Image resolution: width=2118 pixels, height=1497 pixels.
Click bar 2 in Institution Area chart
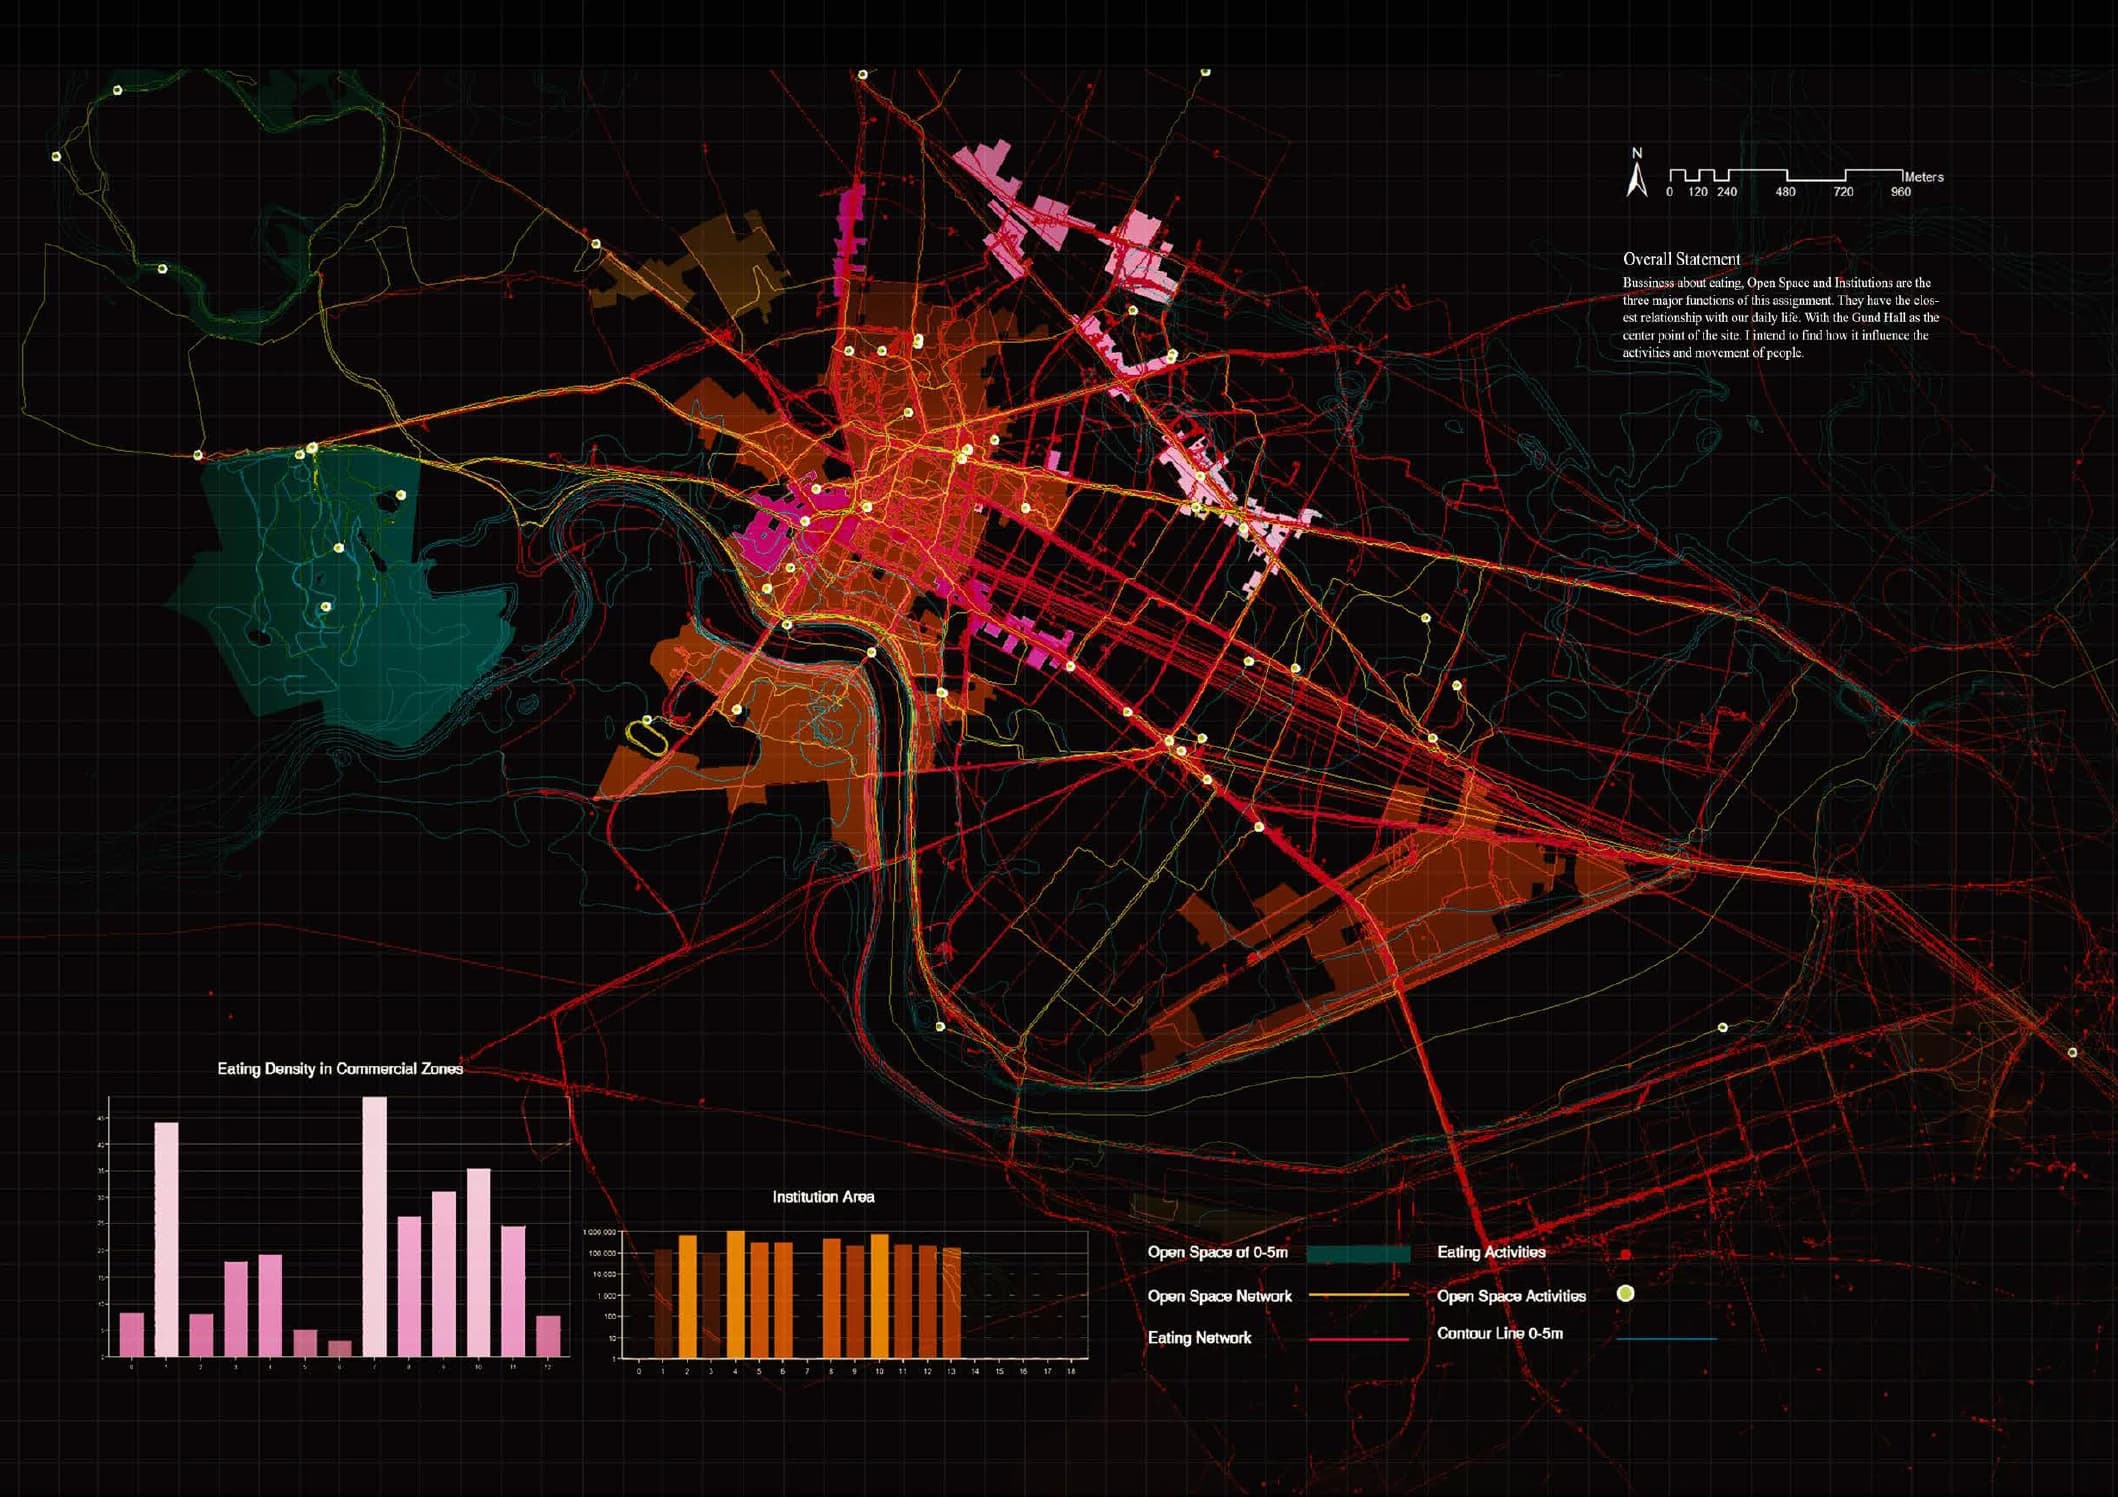pyautogui.click(x=687, y=1297)
